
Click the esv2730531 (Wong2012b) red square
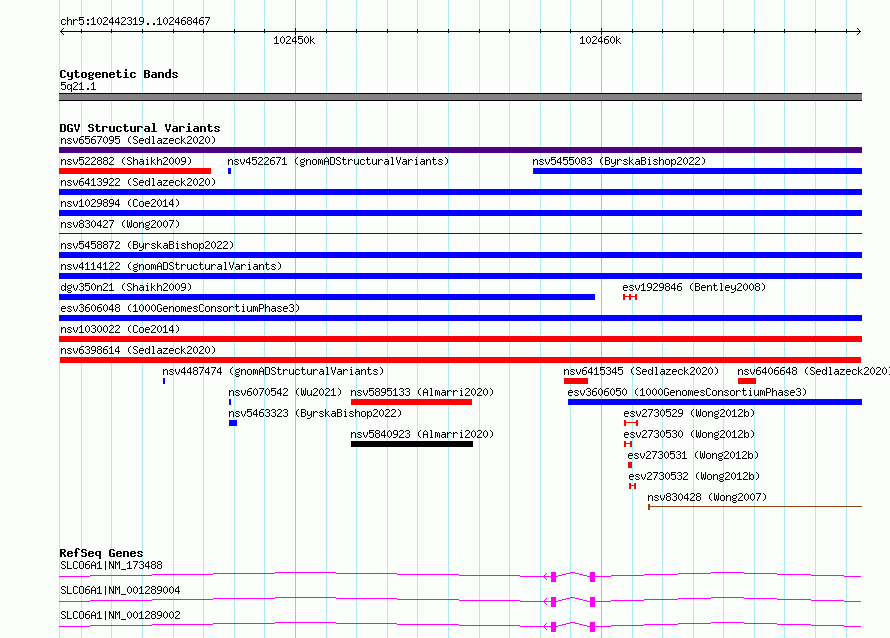(630, 465)
